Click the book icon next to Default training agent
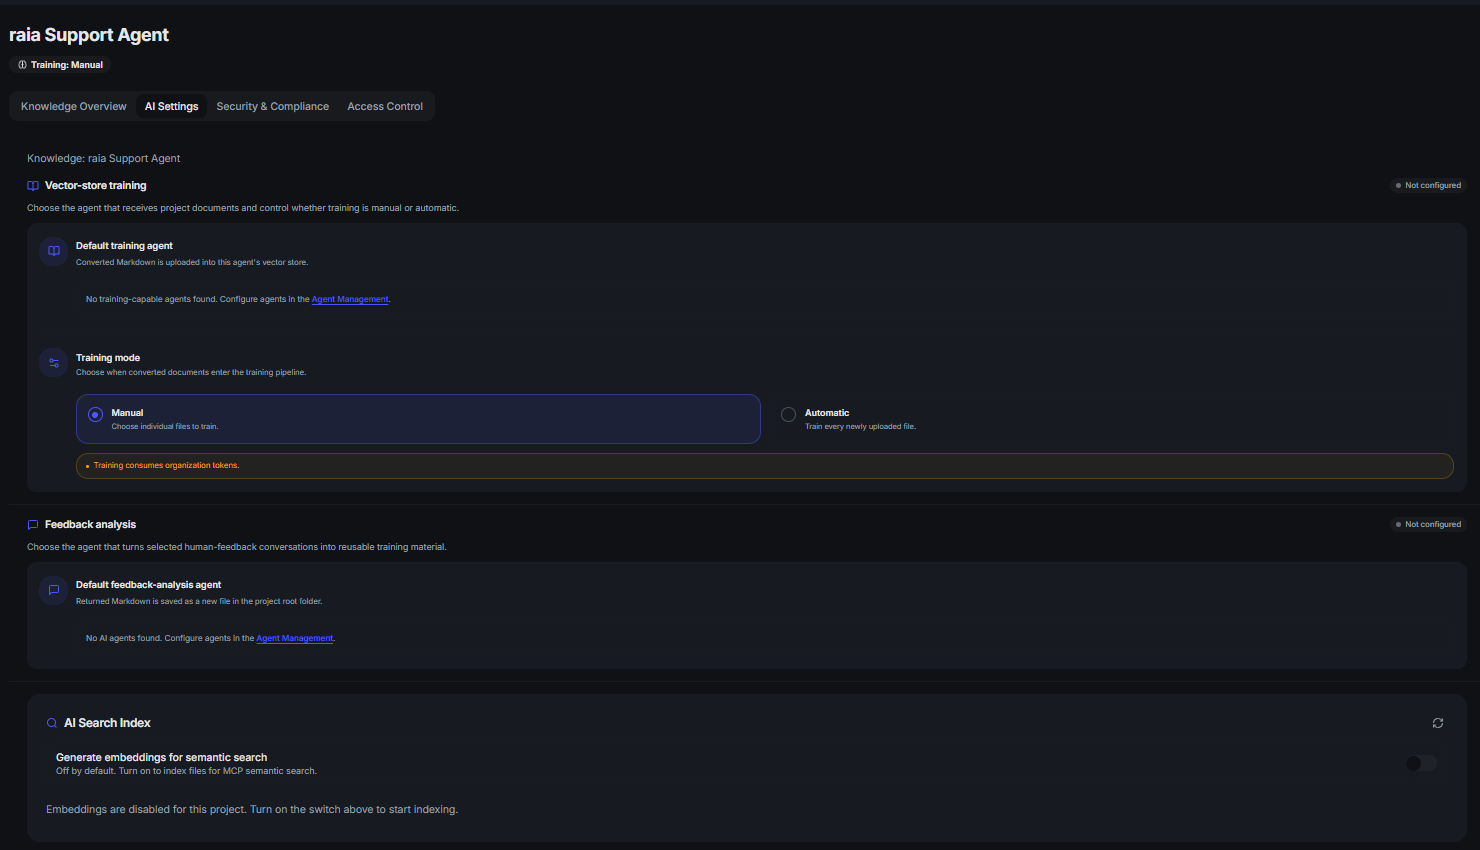 [x=54, y=251]
